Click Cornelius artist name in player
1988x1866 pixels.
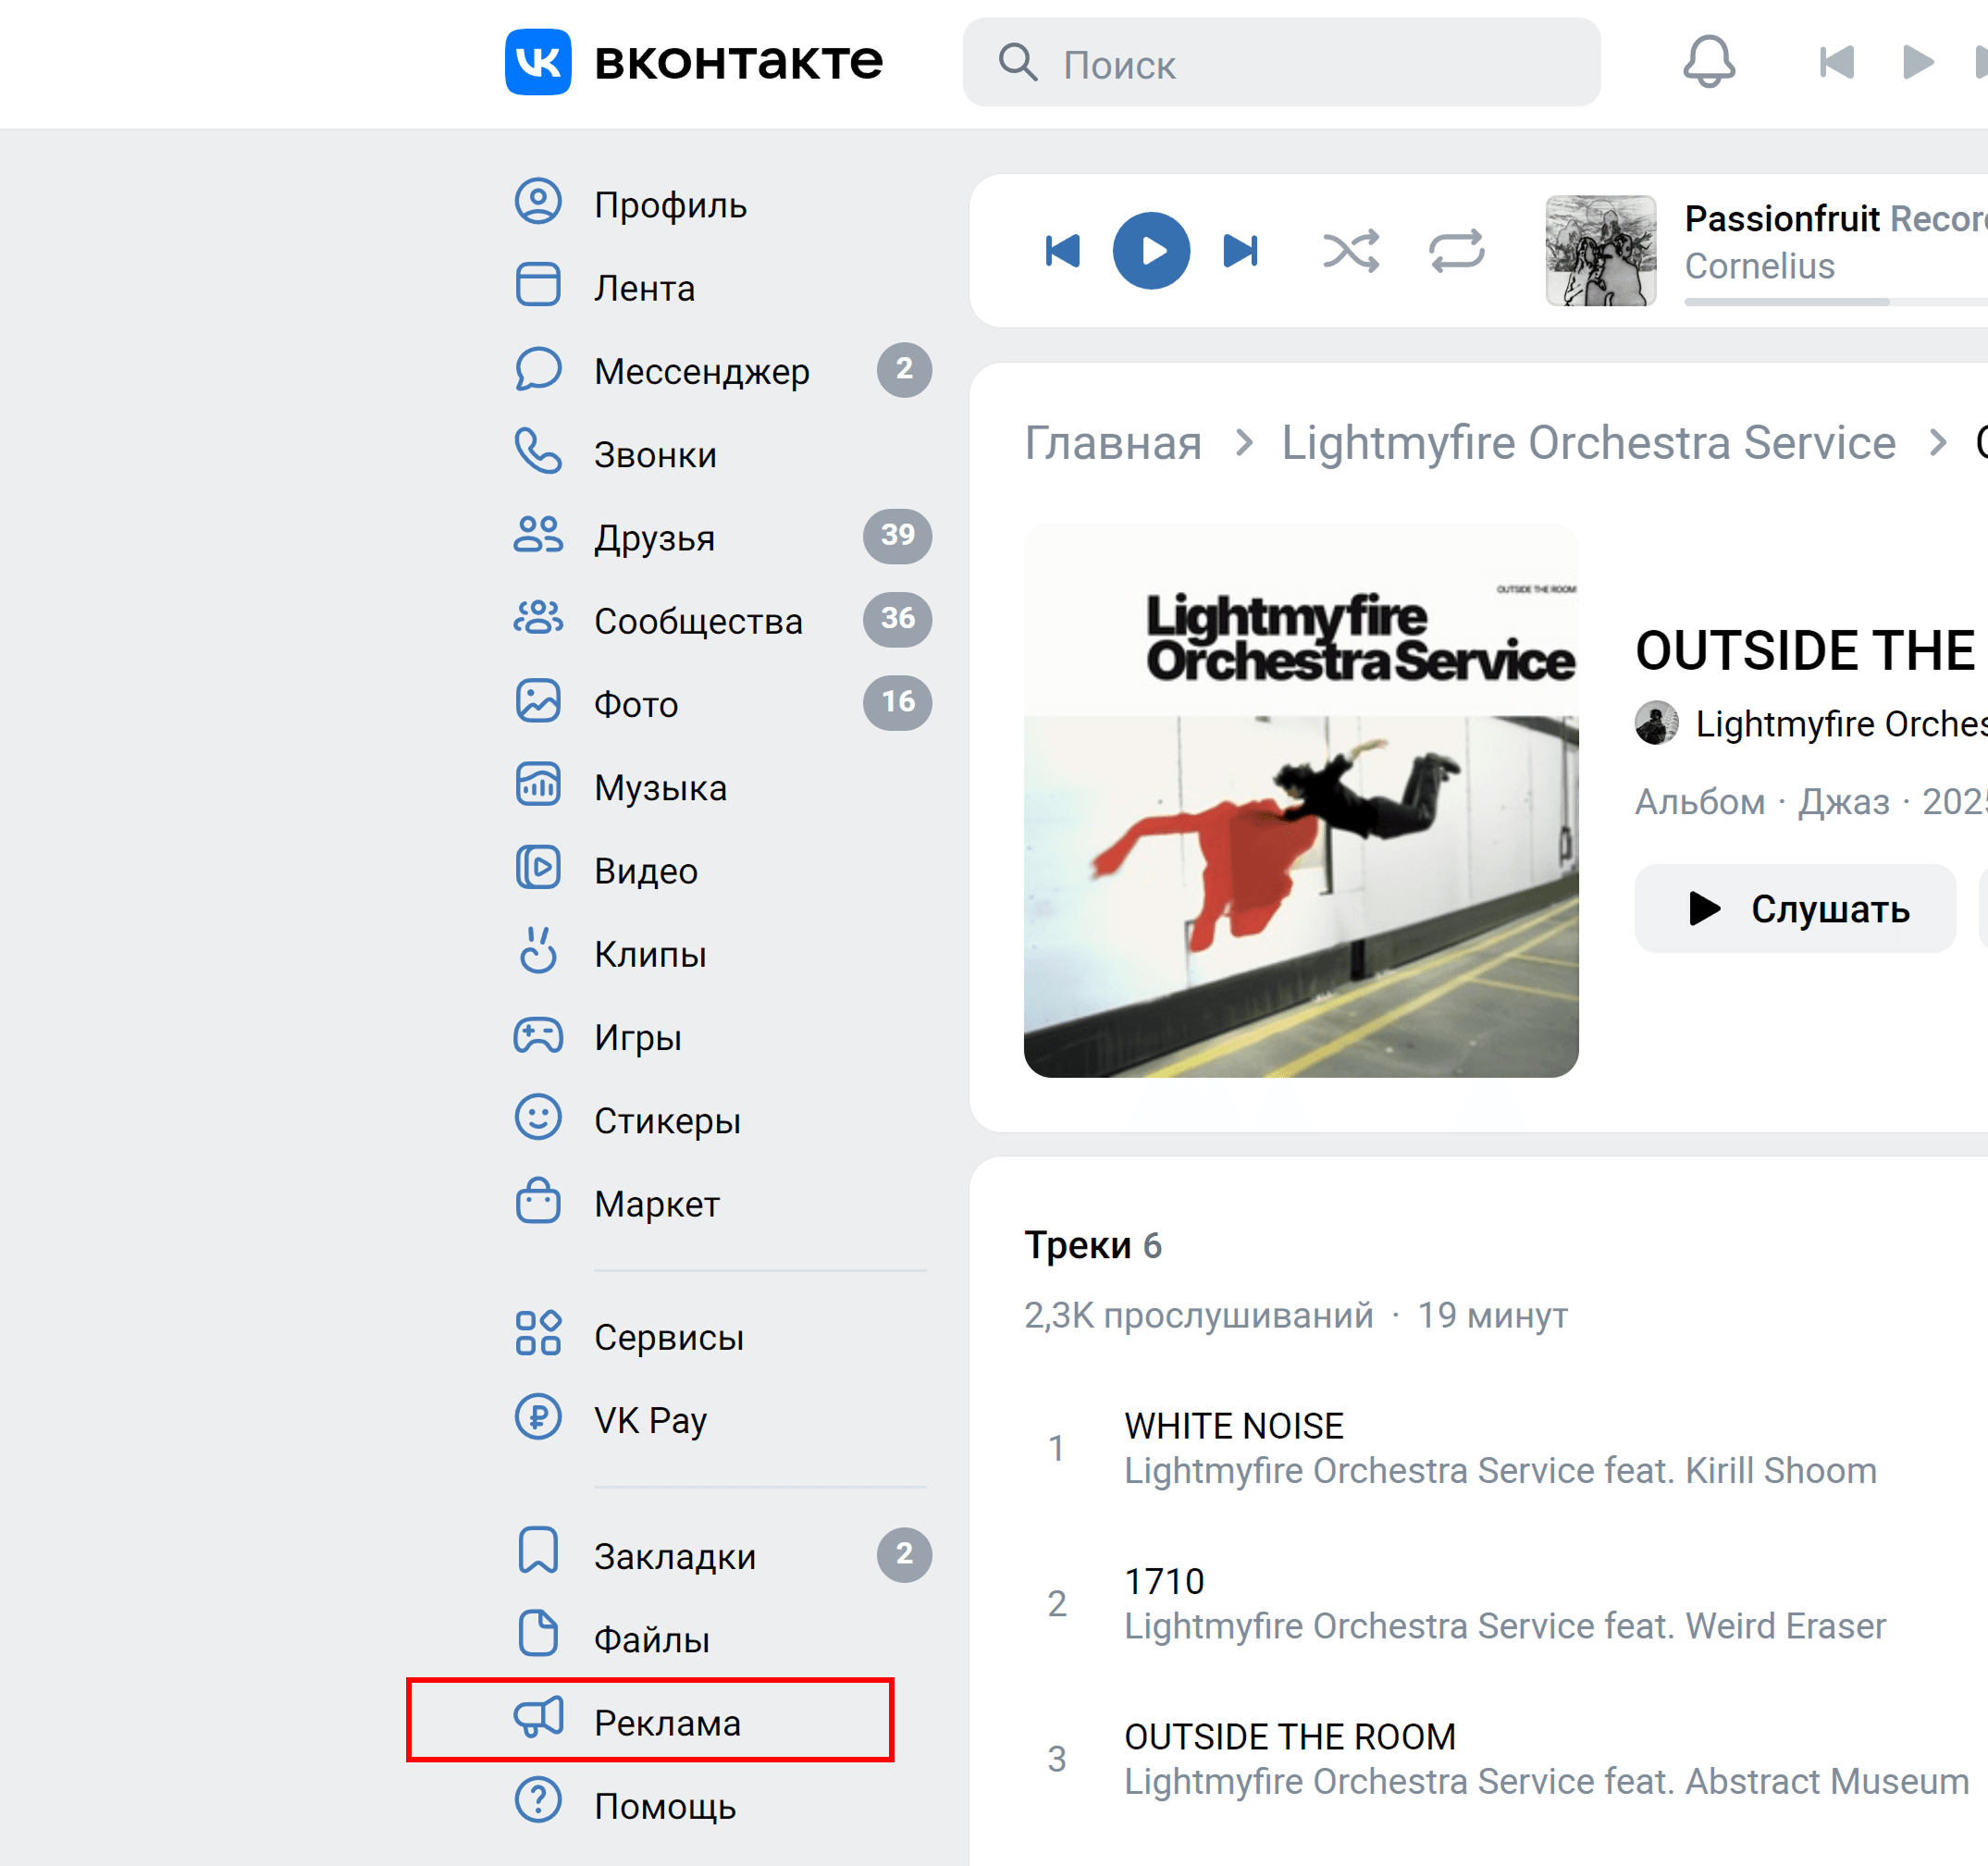1759,266
